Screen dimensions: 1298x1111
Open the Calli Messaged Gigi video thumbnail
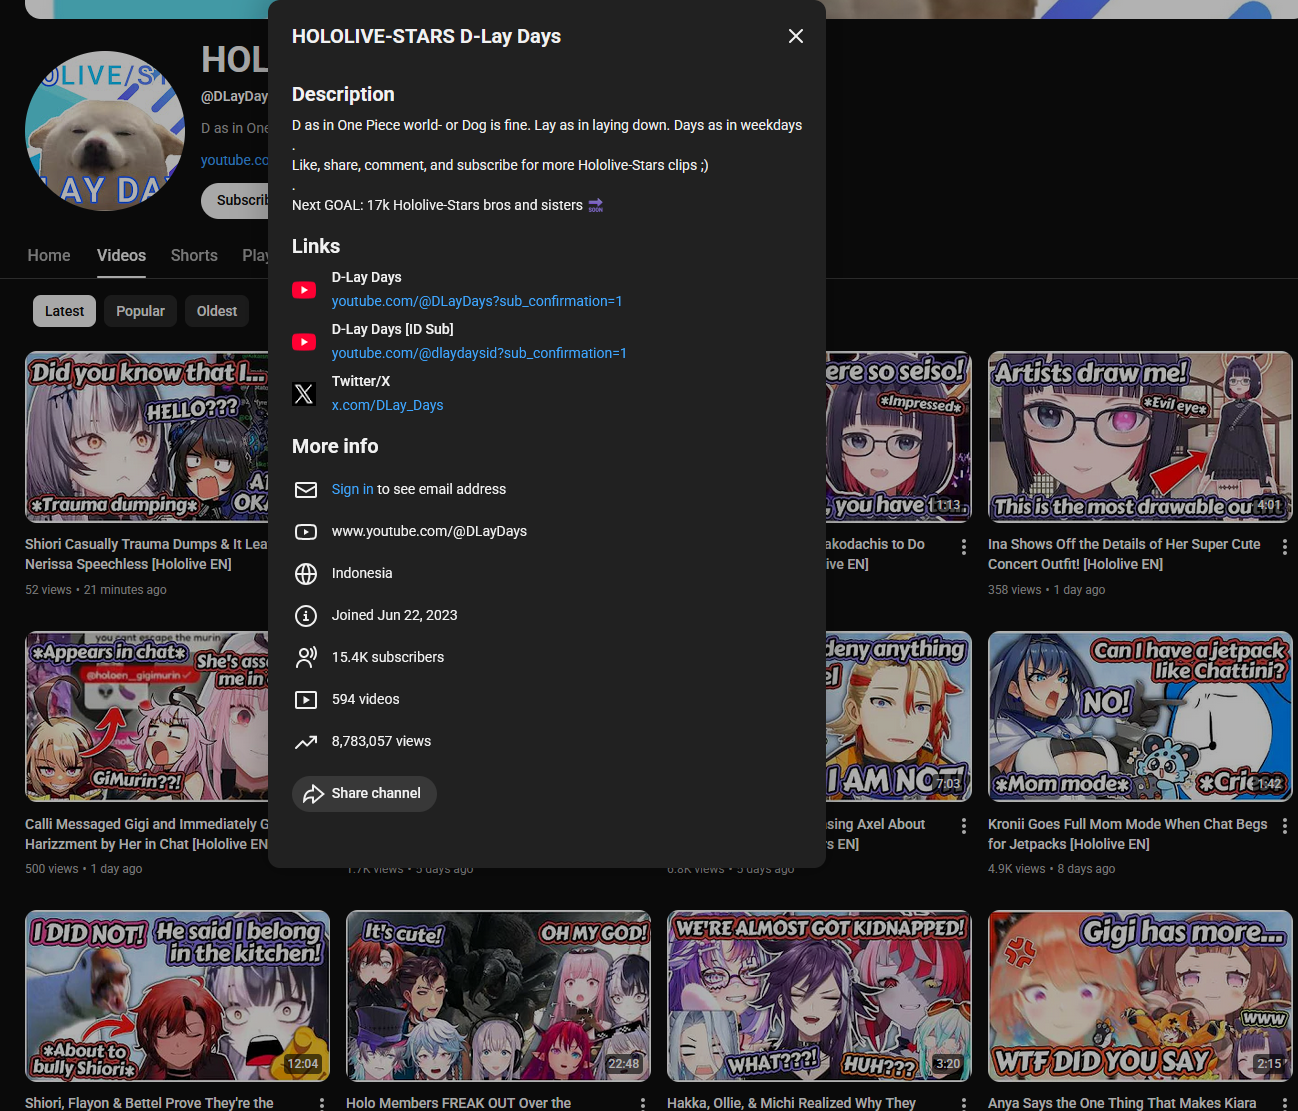point(147,716)
